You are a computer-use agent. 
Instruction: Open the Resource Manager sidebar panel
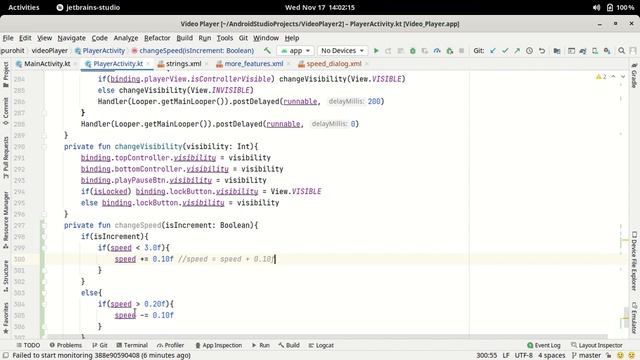(6, 220)
